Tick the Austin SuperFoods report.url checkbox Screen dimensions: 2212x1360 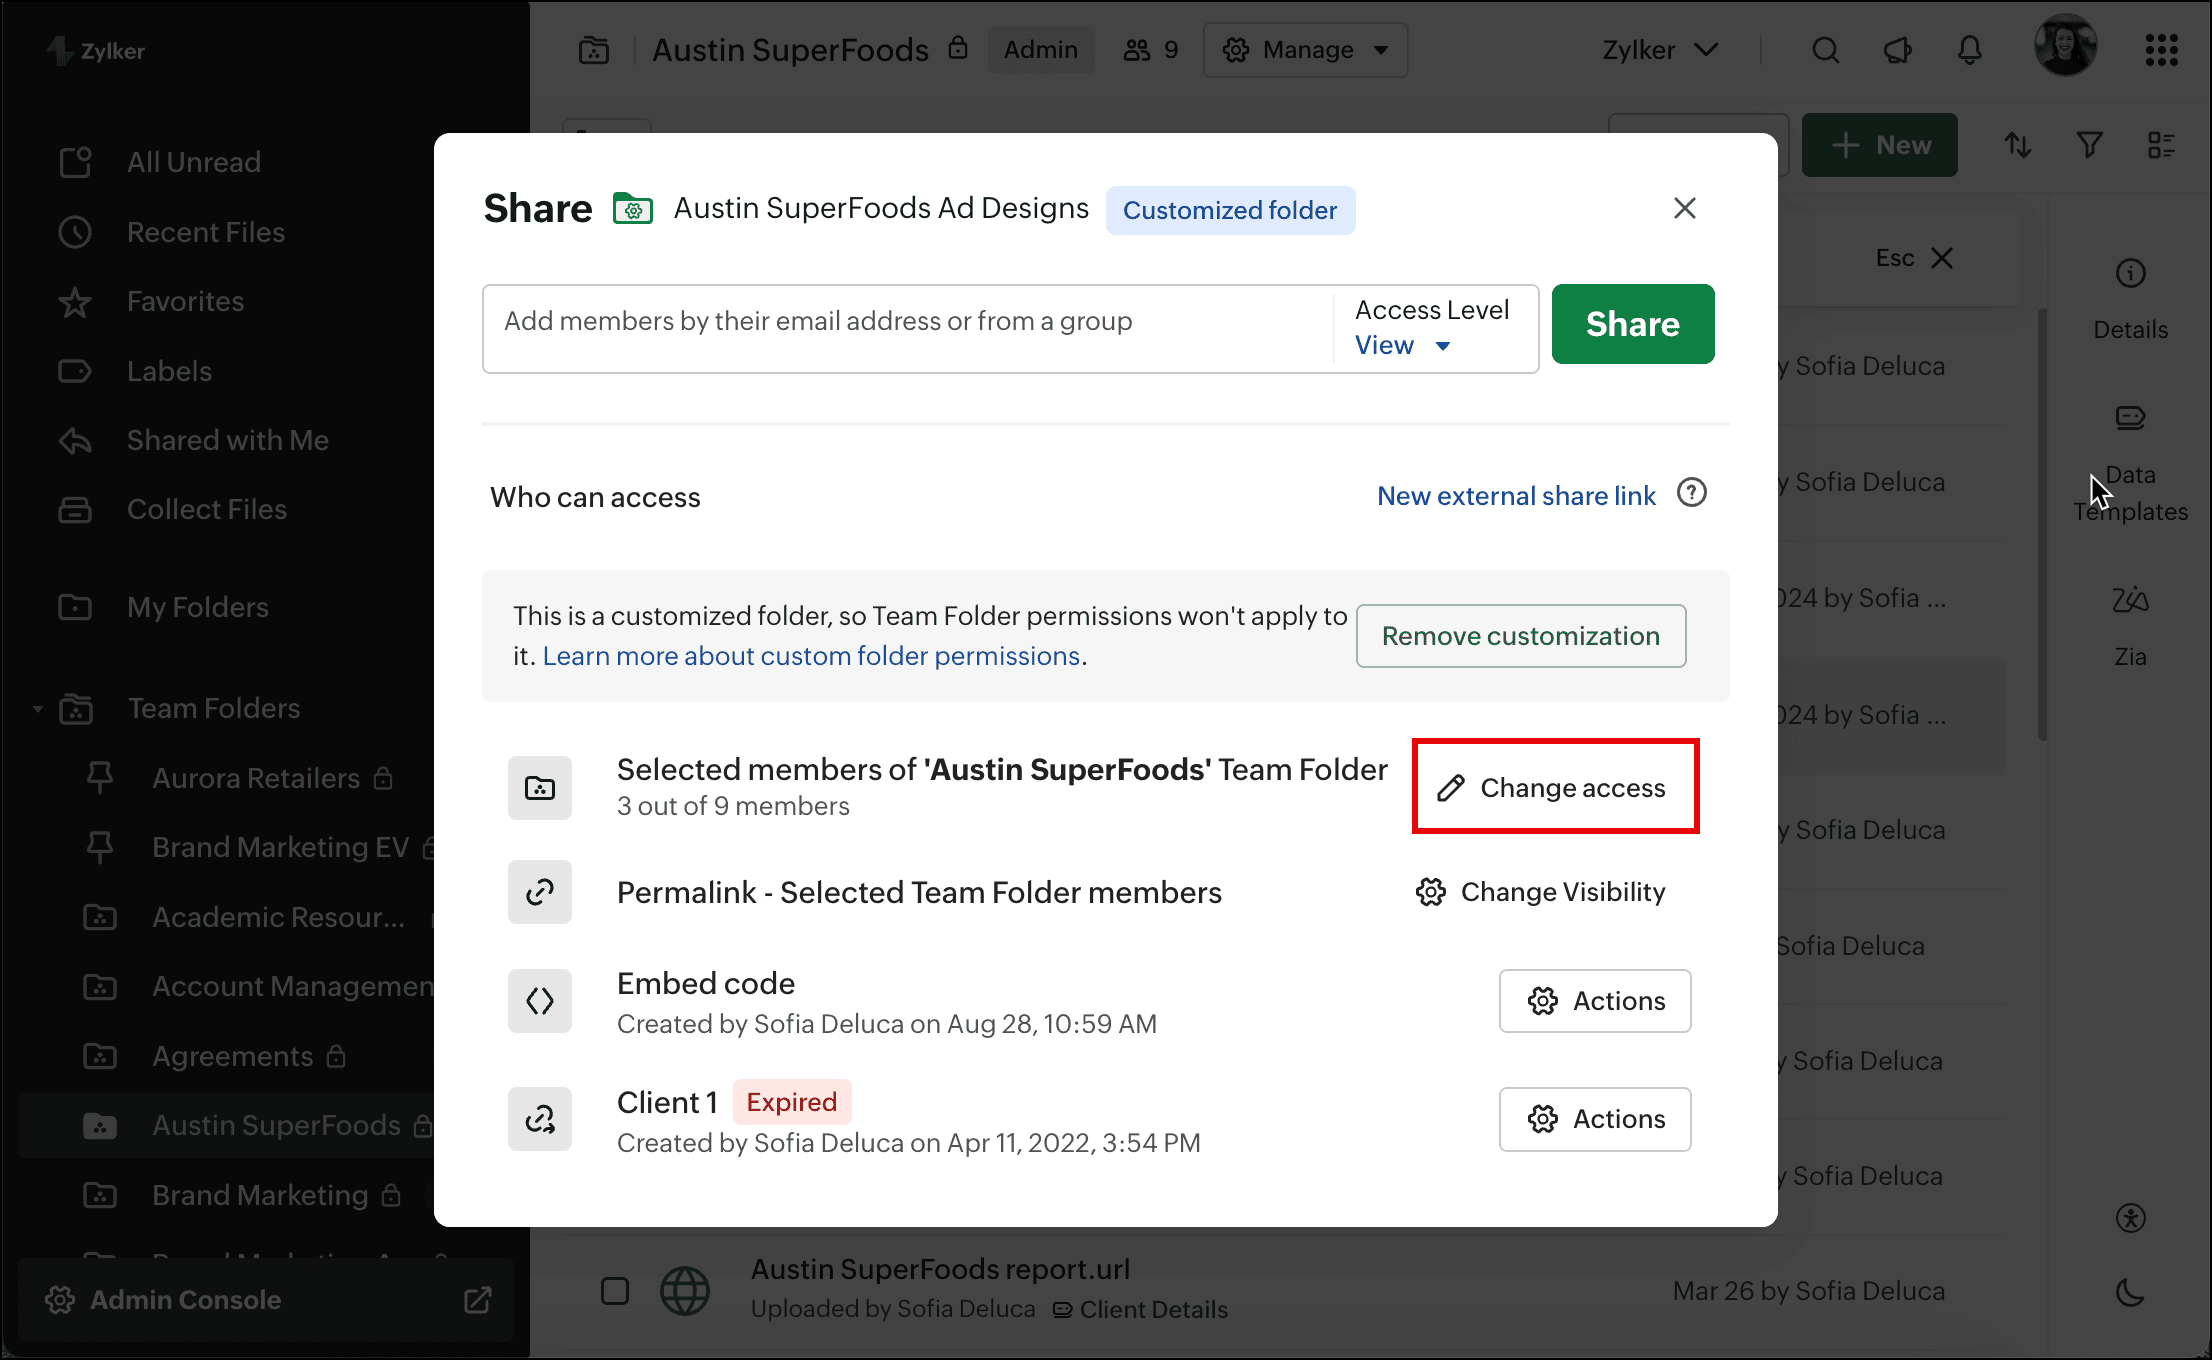point(615,1291)
